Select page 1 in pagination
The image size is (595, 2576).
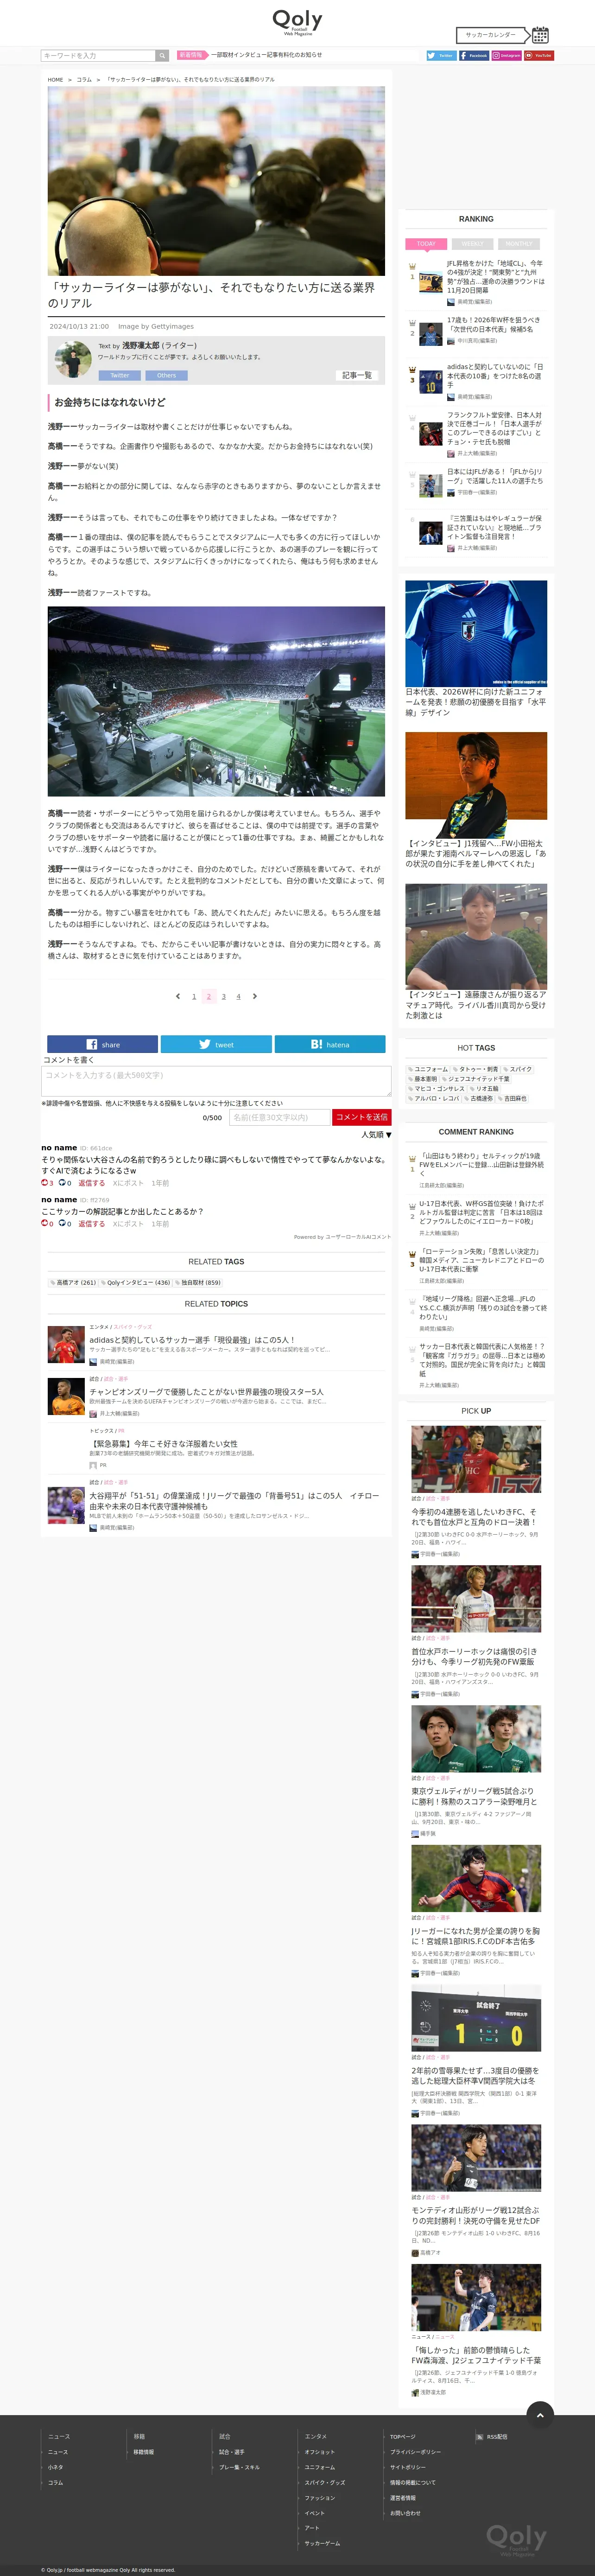click(194, 996)
